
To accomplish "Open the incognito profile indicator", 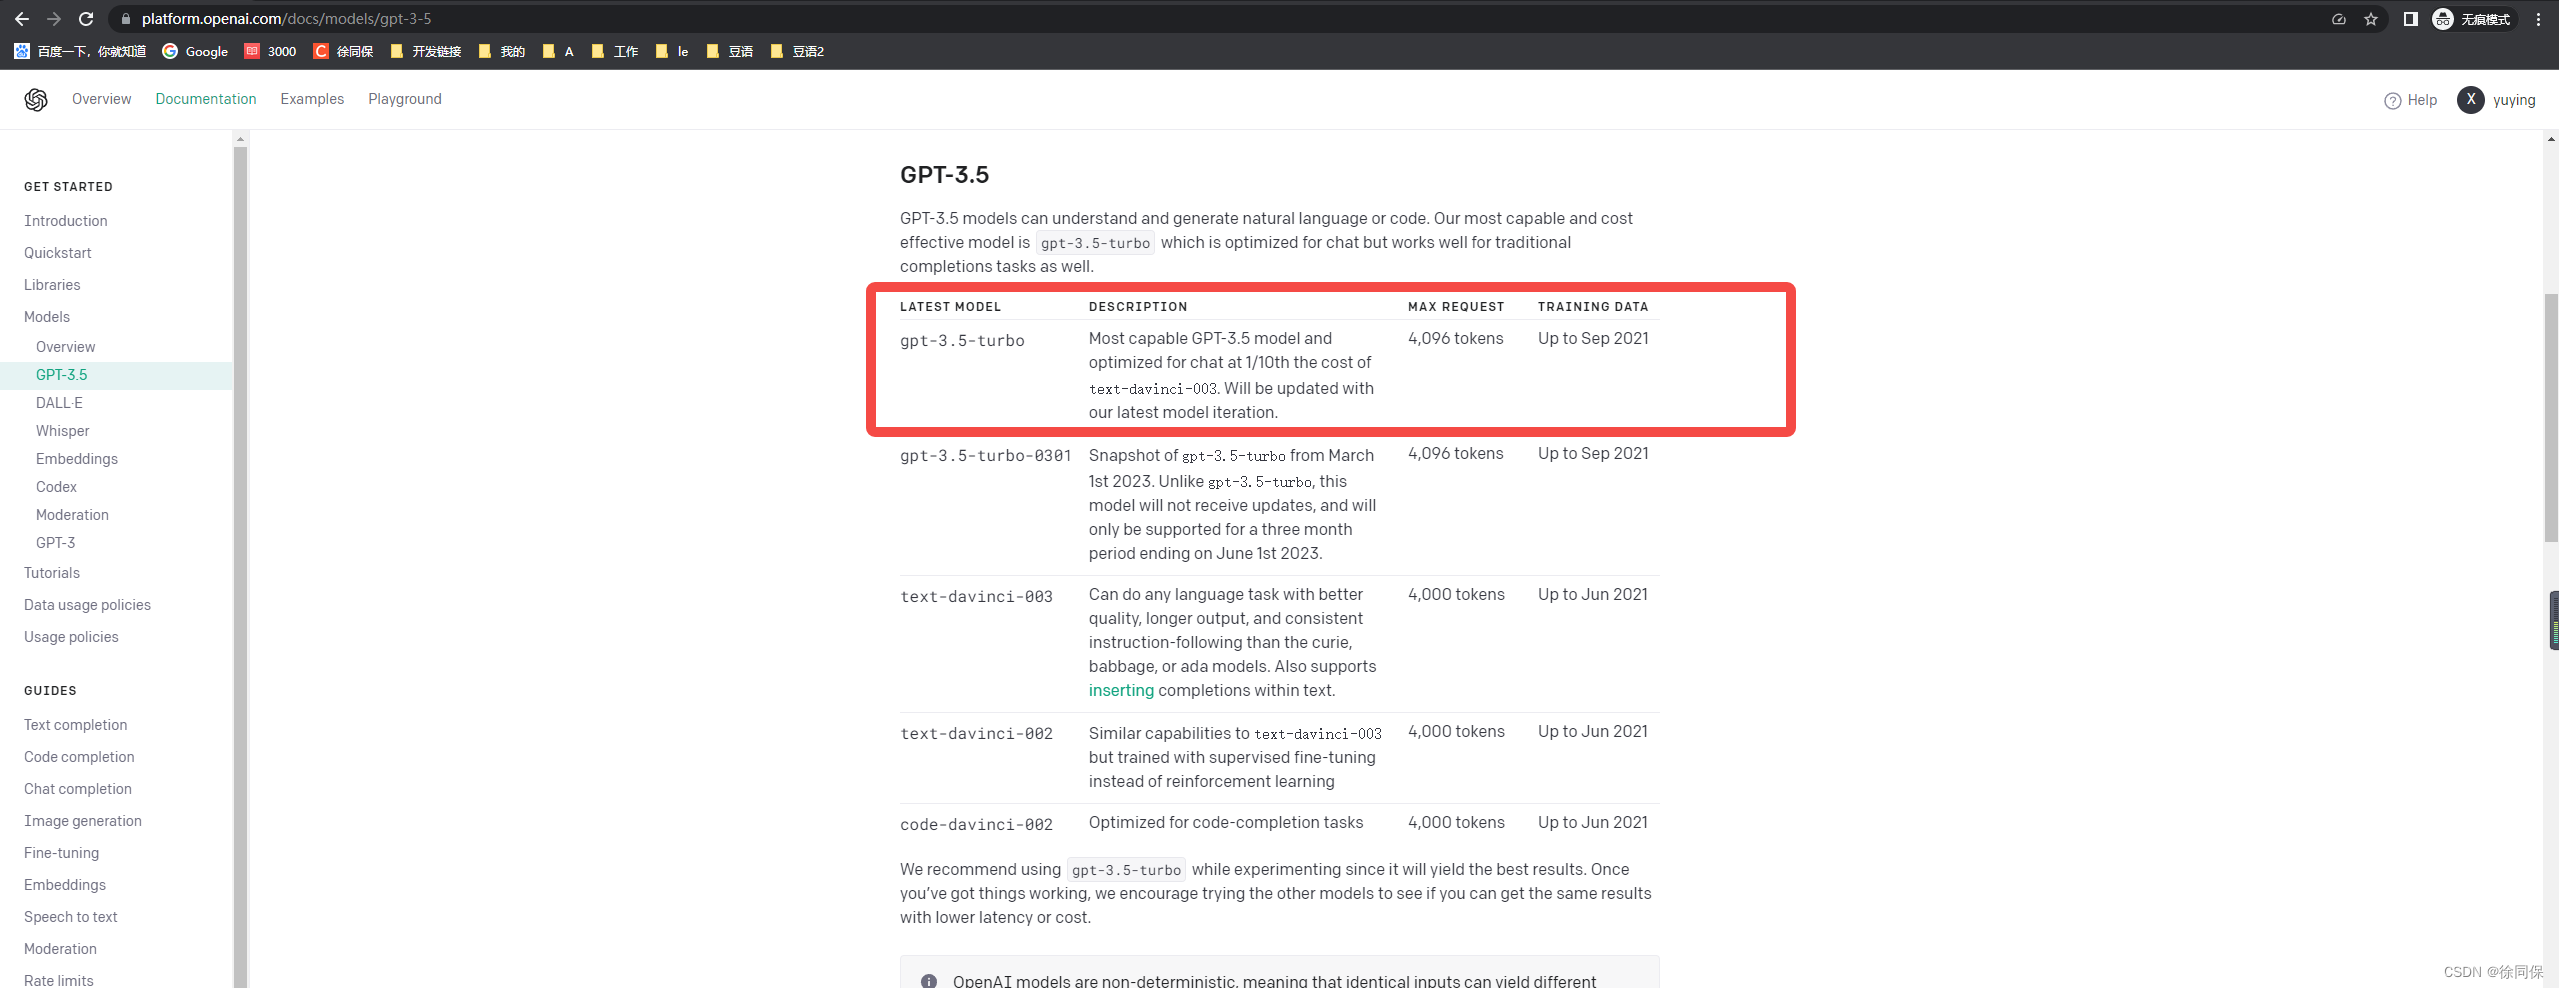I will pos(2473,19).
